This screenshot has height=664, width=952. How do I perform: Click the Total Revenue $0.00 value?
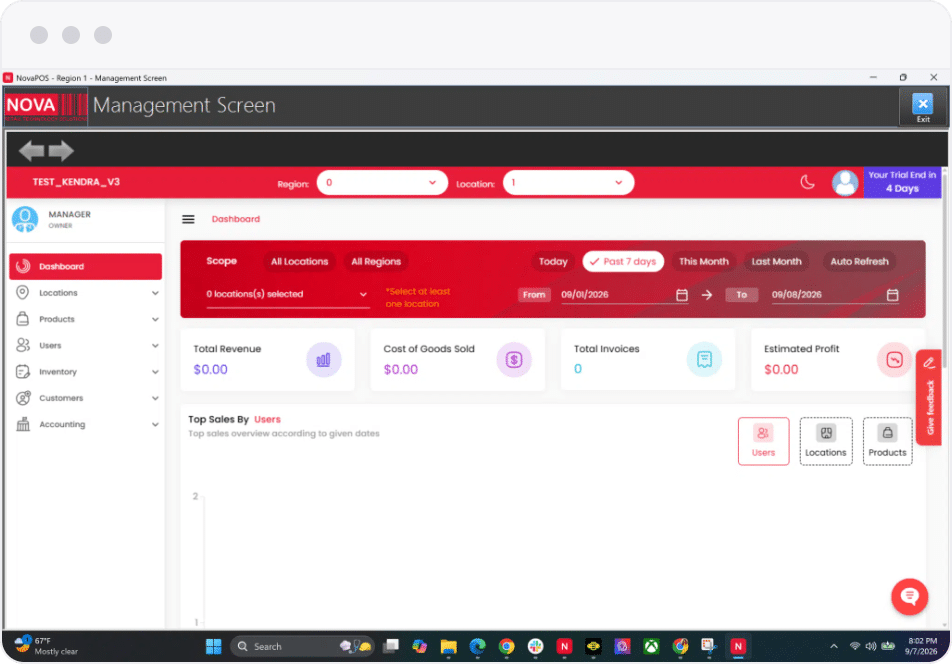point(210,370)
